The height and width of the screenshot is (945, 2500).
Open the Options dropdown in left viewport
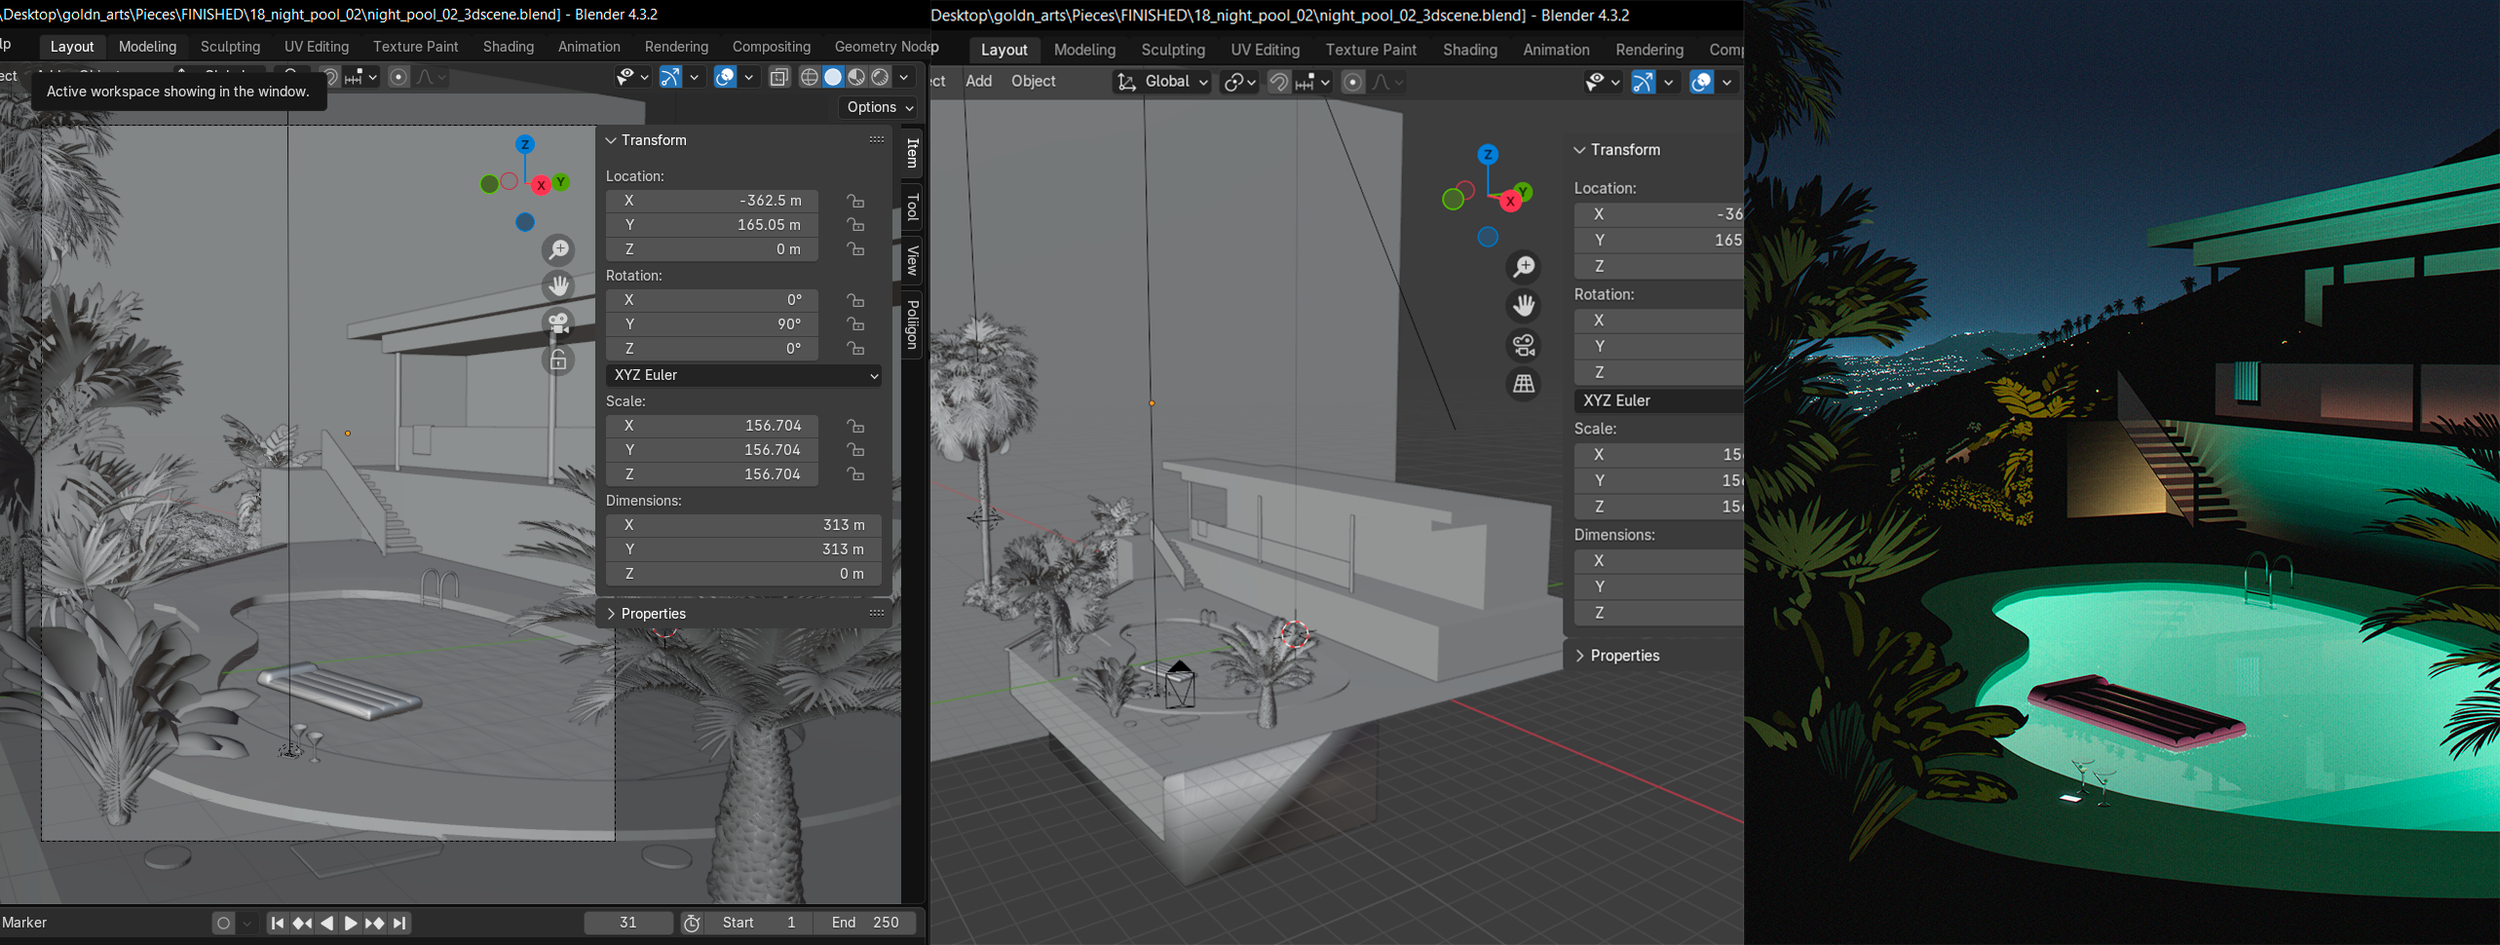point(880,107)
